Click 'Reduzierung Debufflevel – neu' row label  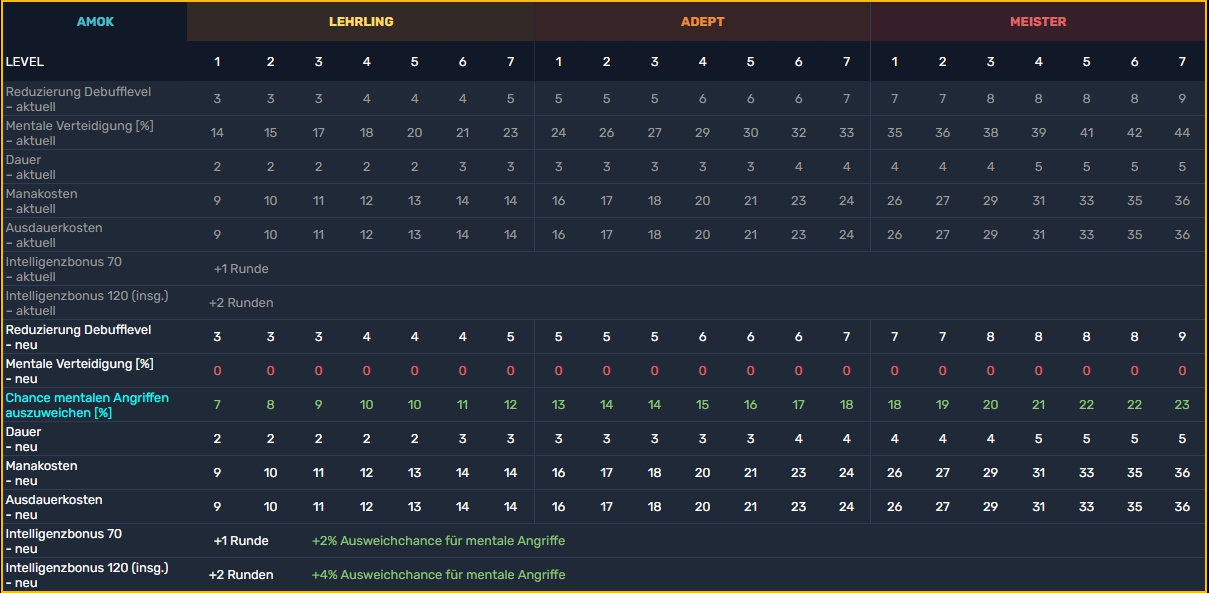point(78,337)
